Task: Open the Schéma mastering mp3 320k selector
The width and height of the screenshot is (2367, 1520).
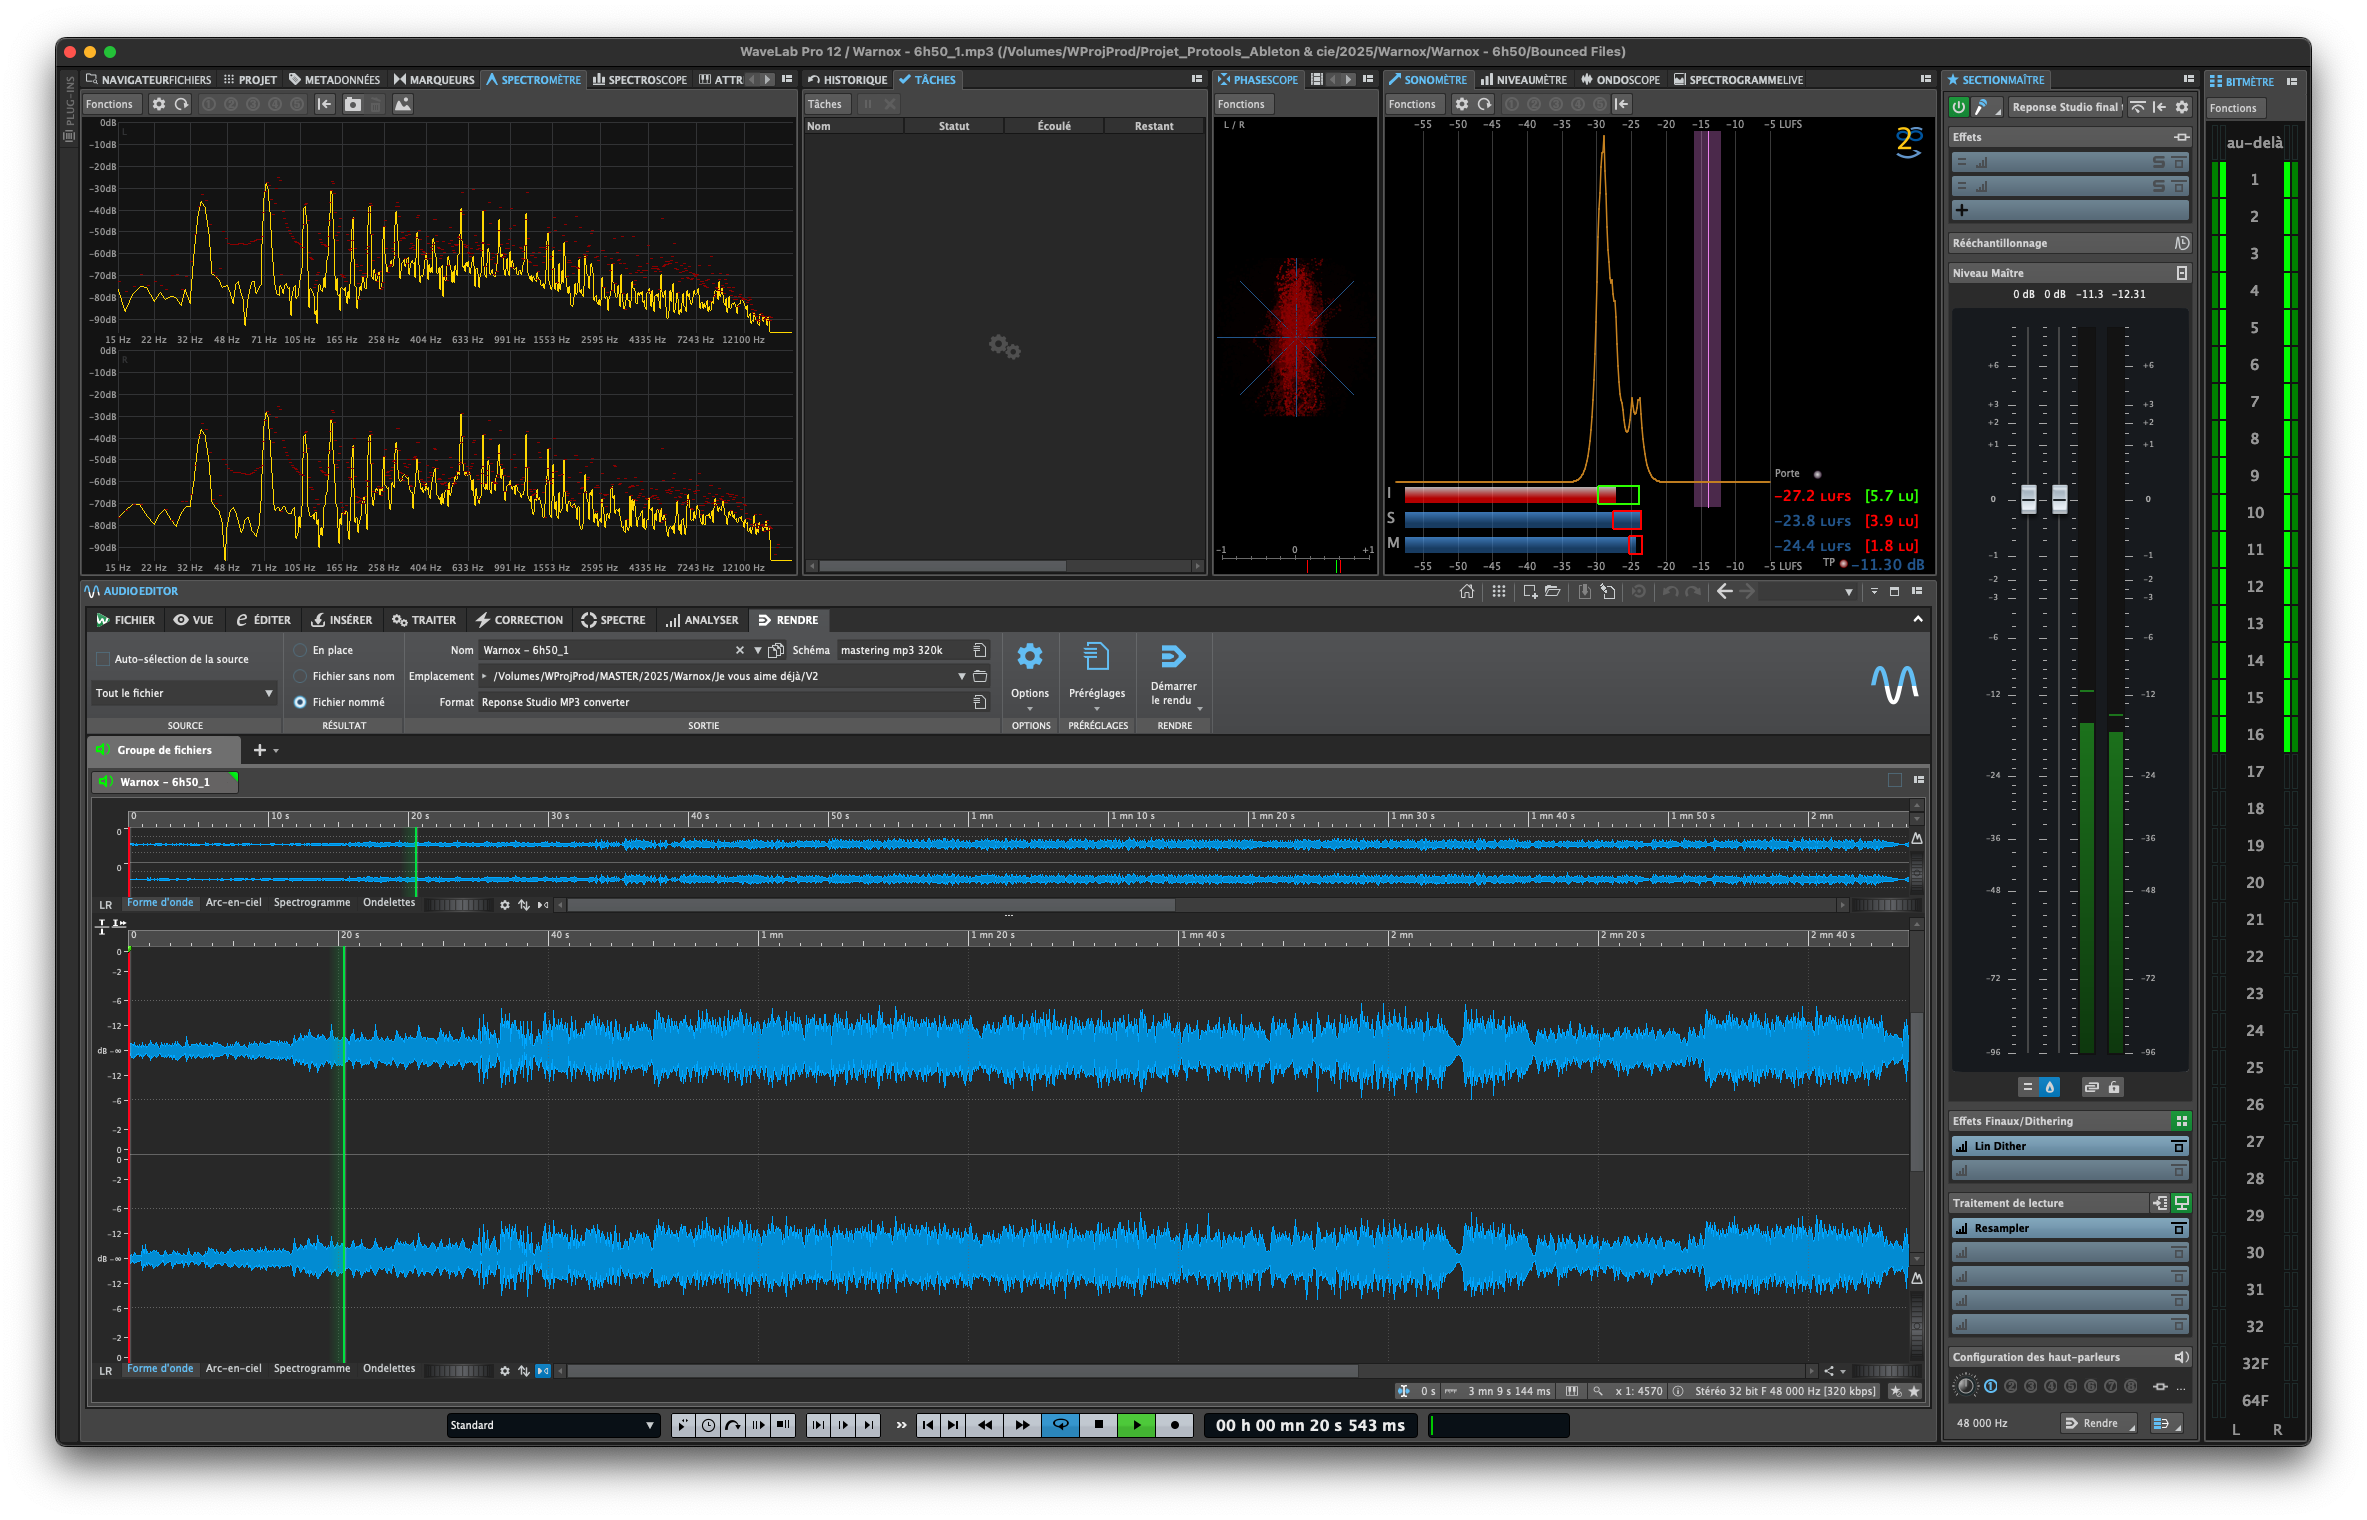Action: (x=893, y=649)
